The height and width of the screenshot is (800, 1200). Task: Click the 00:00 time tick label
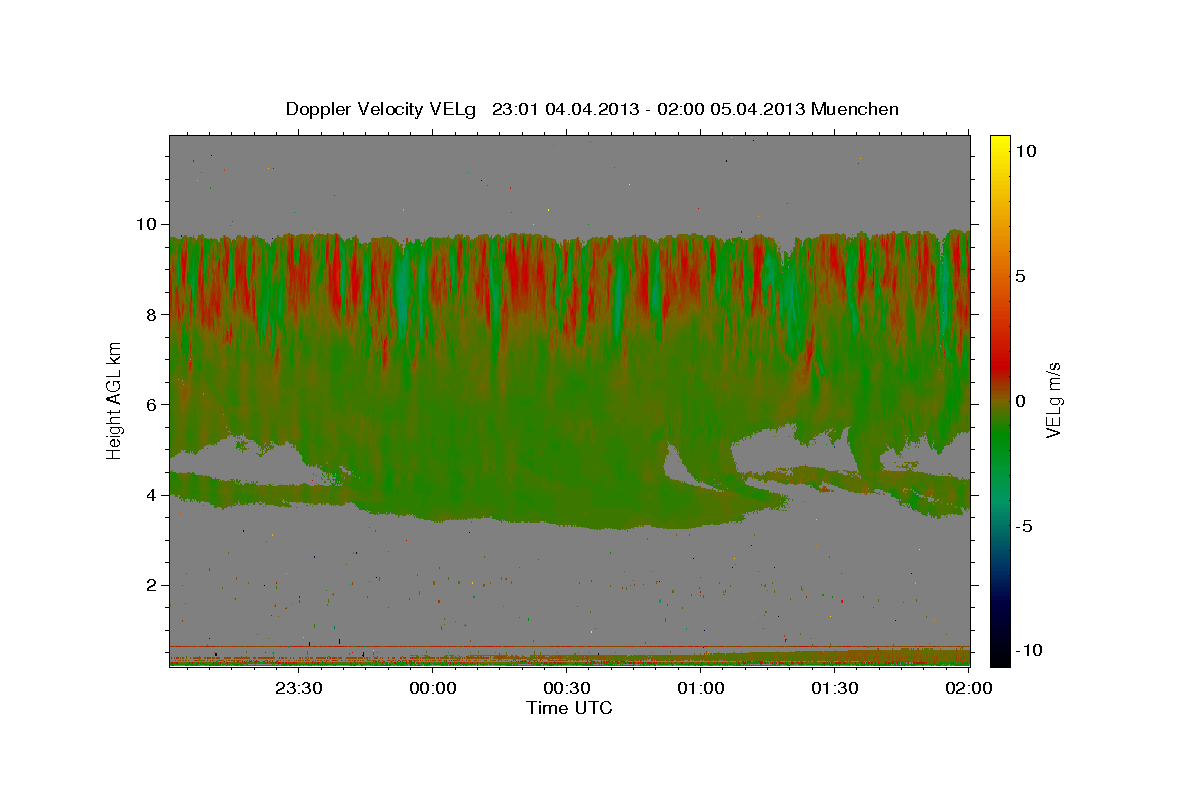433,688
